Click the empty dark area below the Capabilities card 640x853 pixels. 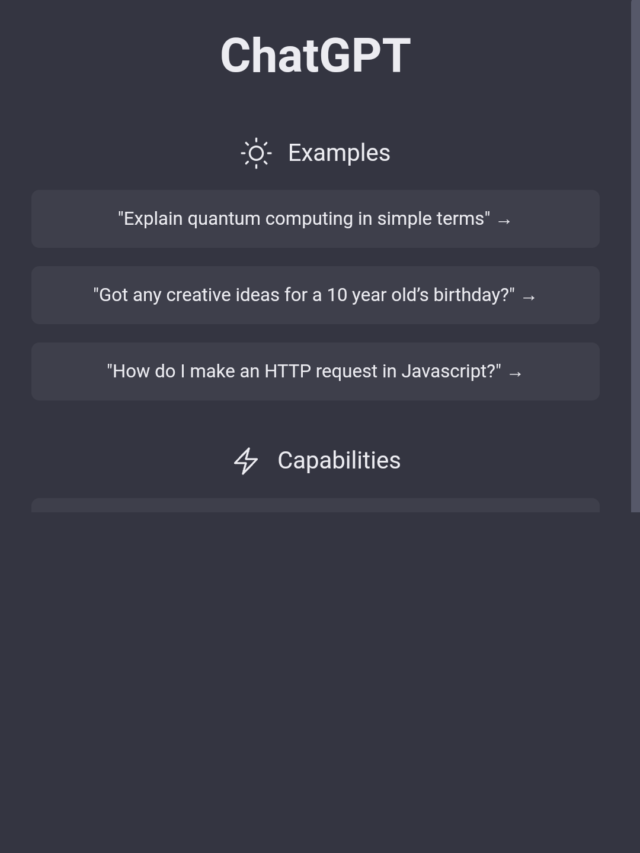coord(315,680)
